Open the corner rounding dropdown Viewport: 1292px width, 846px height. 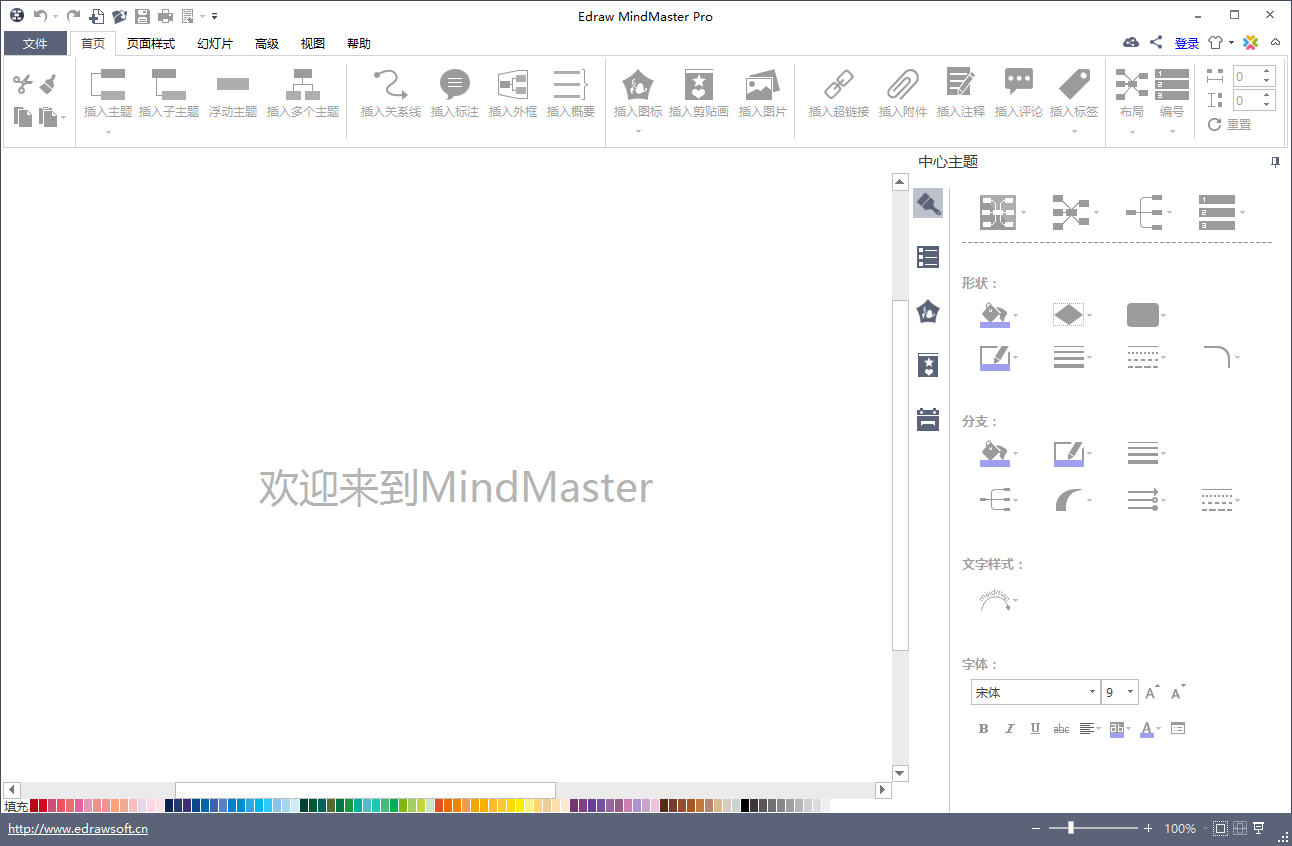[1238, 358]
